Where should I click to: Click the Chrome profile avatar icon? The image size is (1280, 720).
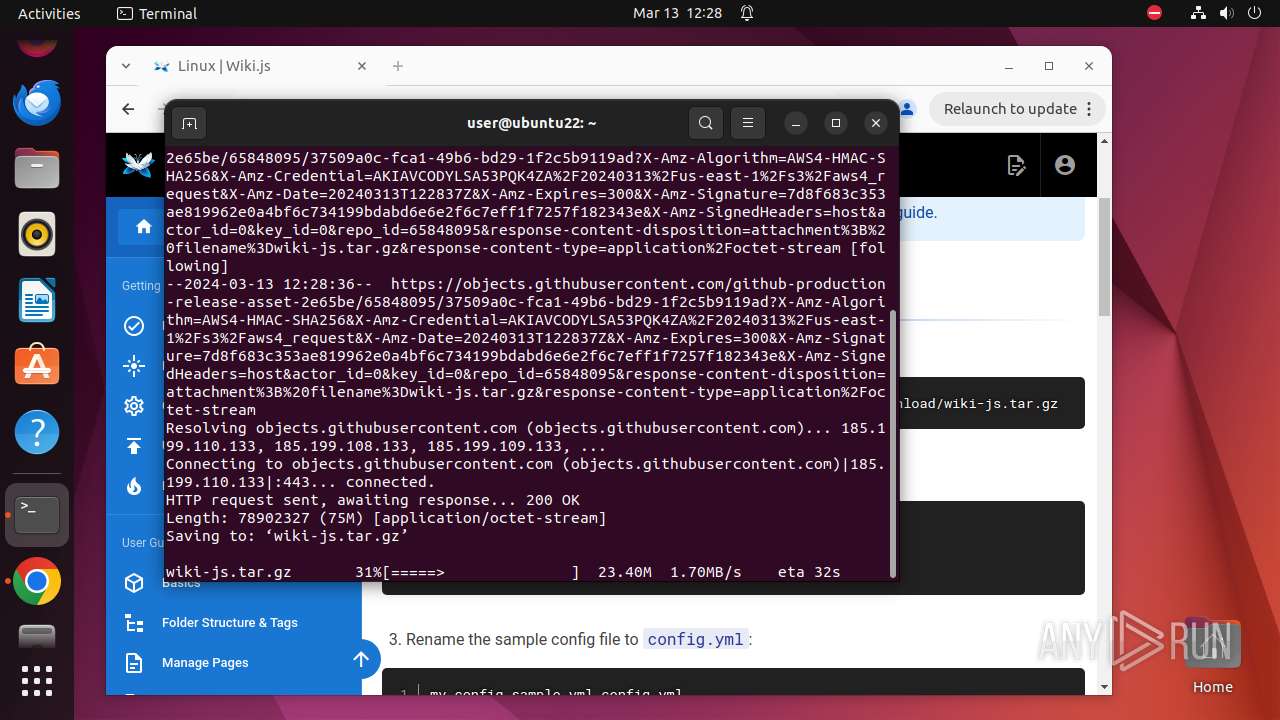coord(907,108)
